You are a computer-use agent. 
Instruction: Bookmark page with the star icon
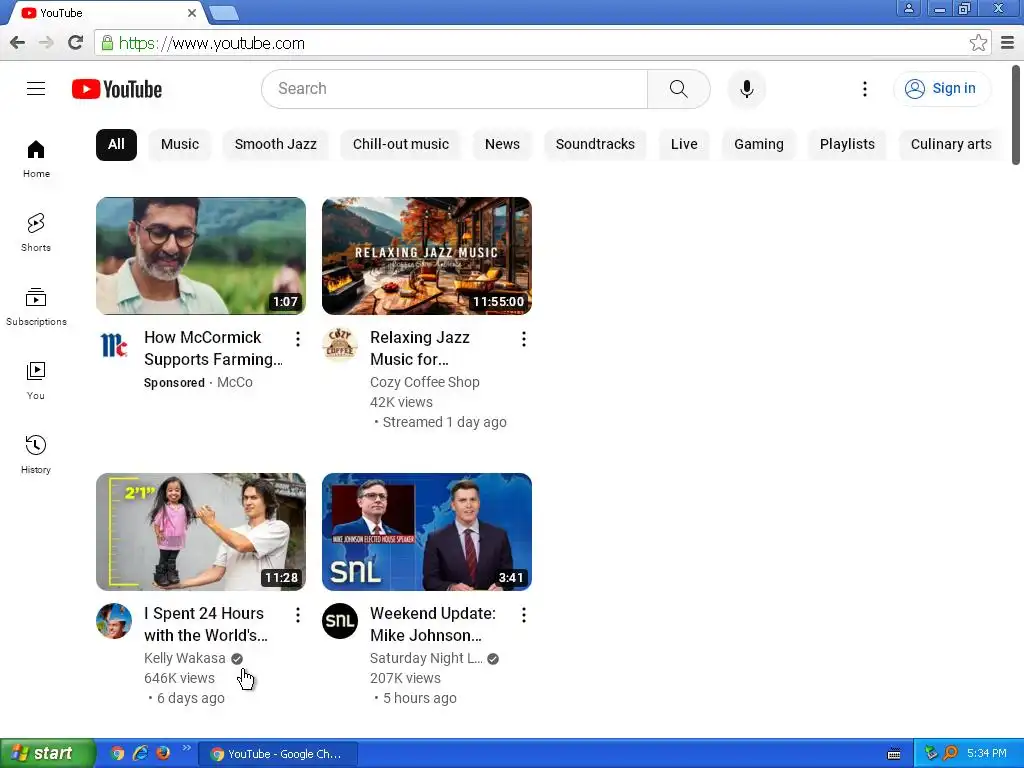click(978, 43)
